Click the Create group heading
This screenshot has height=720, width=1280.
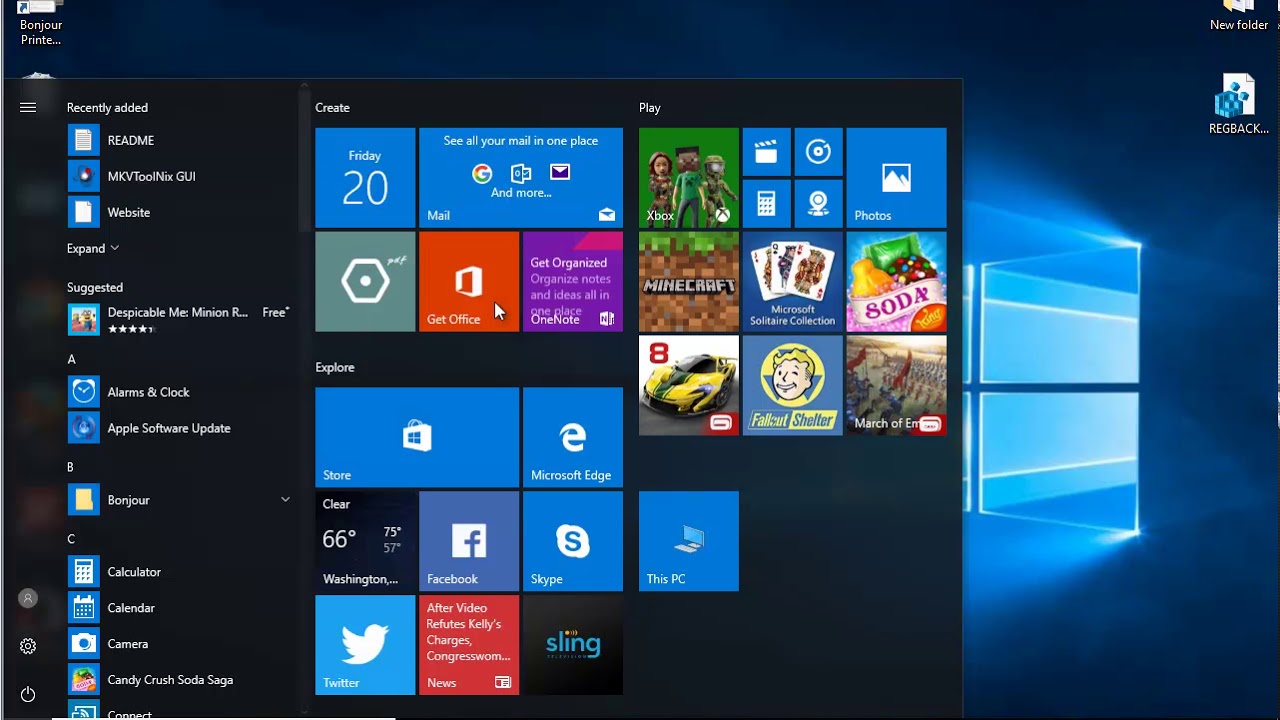333,107
